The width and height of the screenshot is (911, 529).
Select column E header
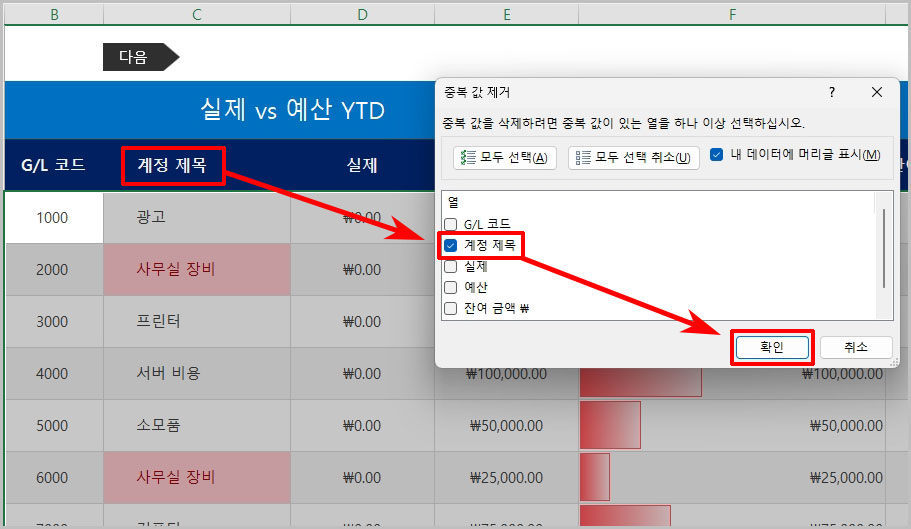point(507,14)
